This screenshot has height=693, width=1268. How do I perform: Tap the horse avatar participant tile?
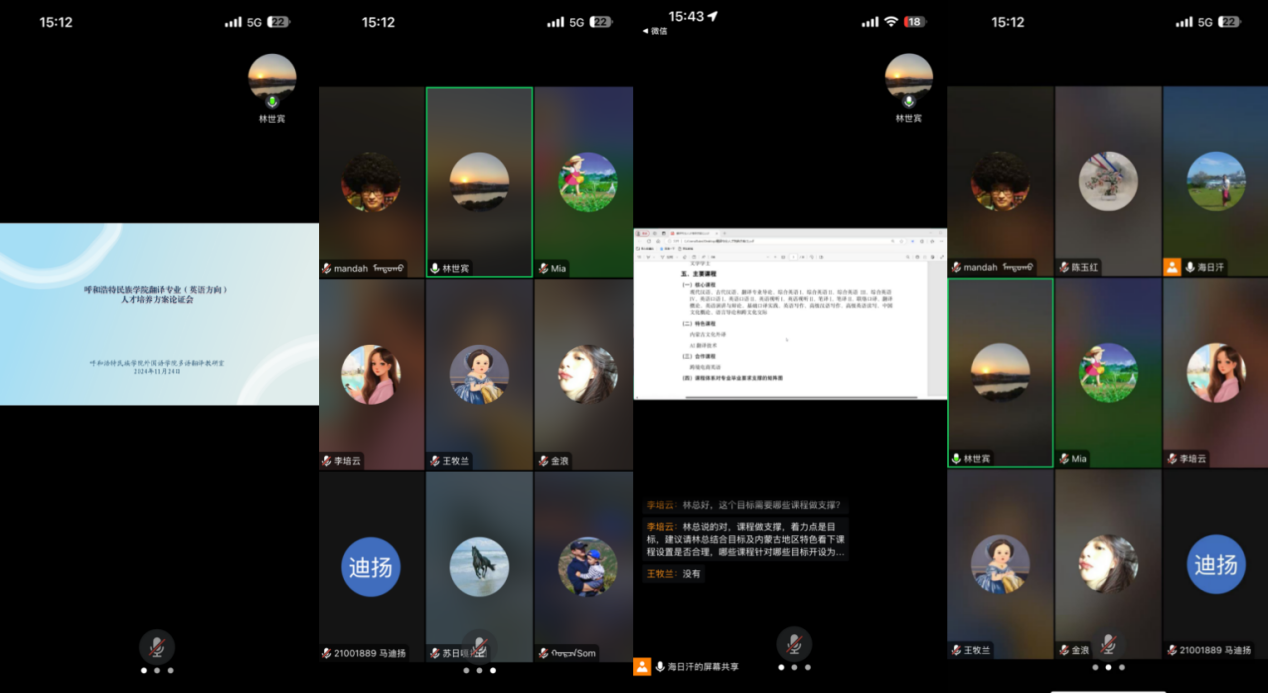(x=479, y=565)
